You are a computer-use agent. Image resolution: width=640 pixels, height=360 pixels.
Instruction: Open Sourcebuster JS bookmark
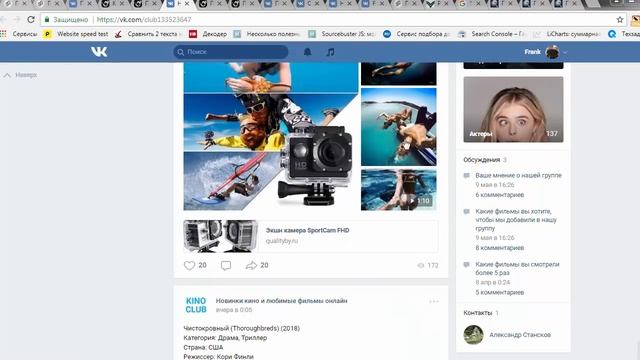(342, 34)
